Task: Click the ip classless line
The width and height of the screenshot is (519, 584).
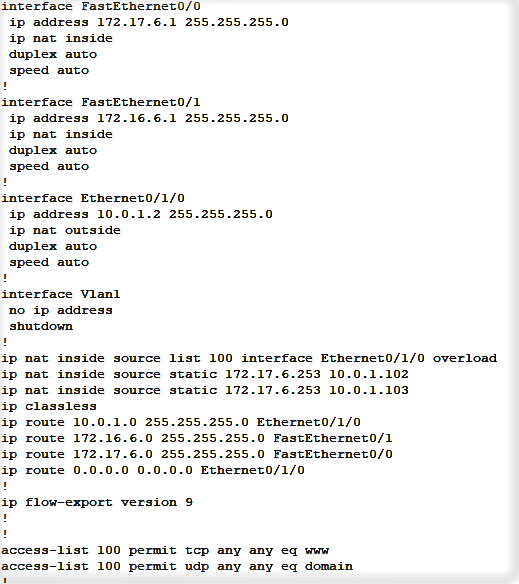Action: click(49, 406)
